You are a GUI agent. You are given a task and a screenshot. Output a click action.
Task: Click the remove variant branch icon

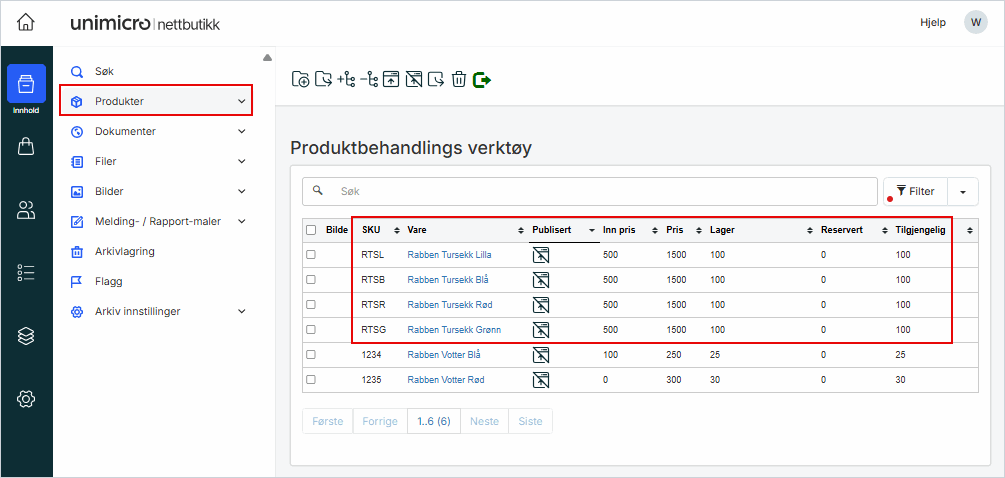coord(369,80)
